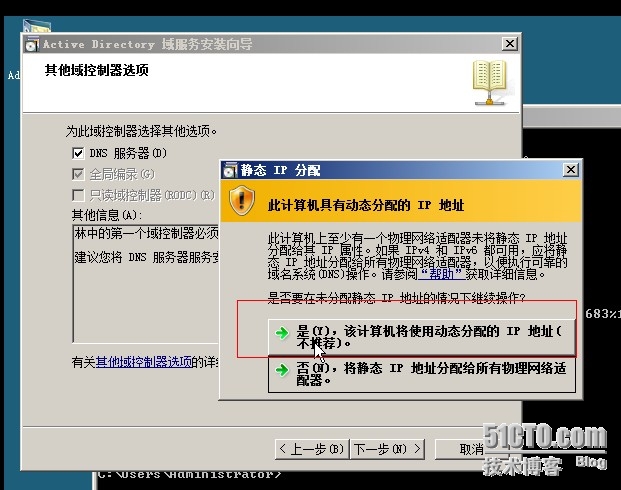Click the 静态 IP 分配 title bar icon
The height and width of the screenshot is (490, 621).
point(230,170)
